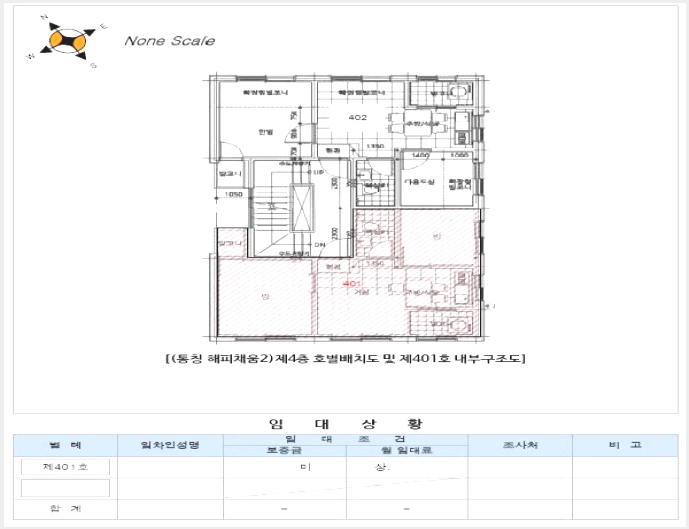Click the '임 대 상 황' section heading
This screenshot has height=529, width=689.
point(345,424)
